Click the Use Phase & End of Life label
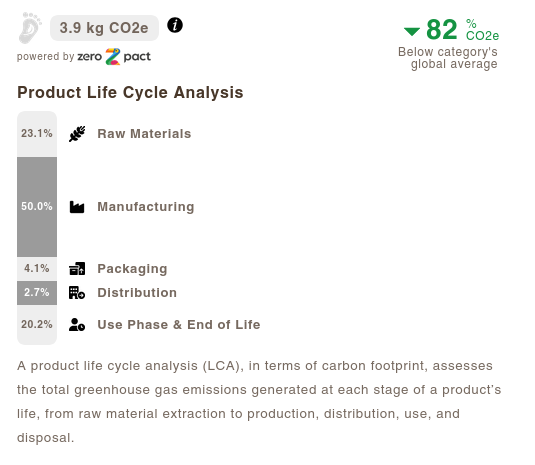The height and width of the screenshot is (465, 535). [179, 324]
